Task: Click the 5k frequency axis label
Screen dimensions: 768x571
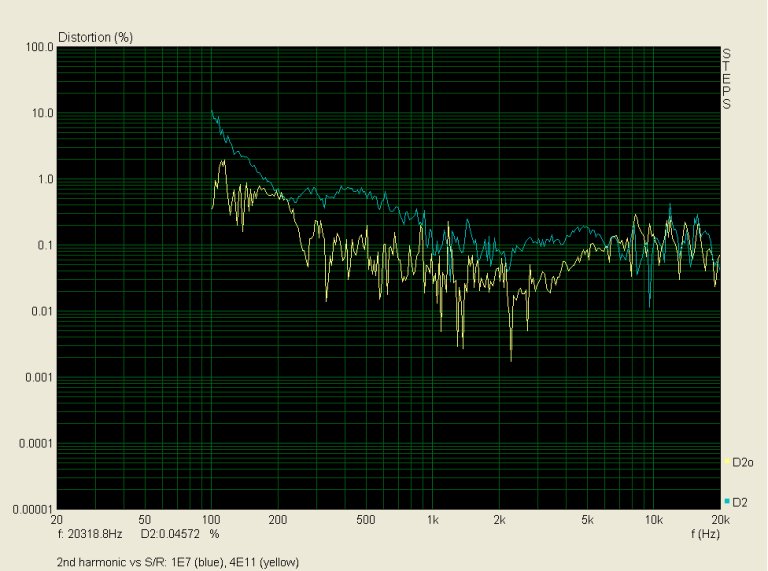Action: point(587,520)
